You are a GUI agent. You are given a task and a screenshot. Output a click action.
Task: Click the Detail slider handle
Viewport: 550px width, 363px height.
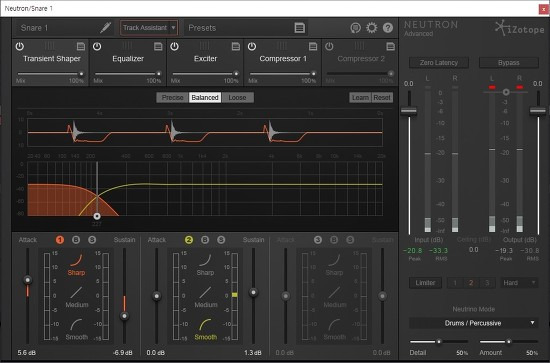click(x=439, y=341)
